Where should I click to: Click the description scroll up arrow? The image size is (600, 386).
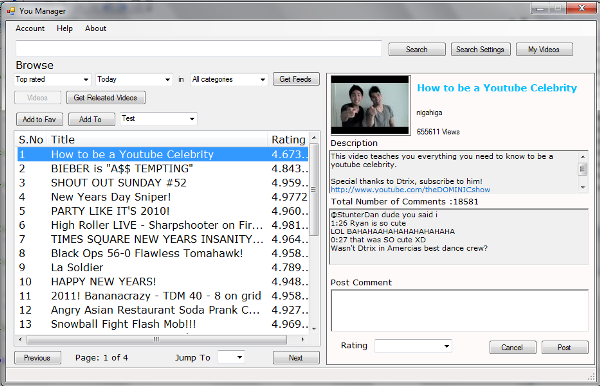(x=583, y=156)
